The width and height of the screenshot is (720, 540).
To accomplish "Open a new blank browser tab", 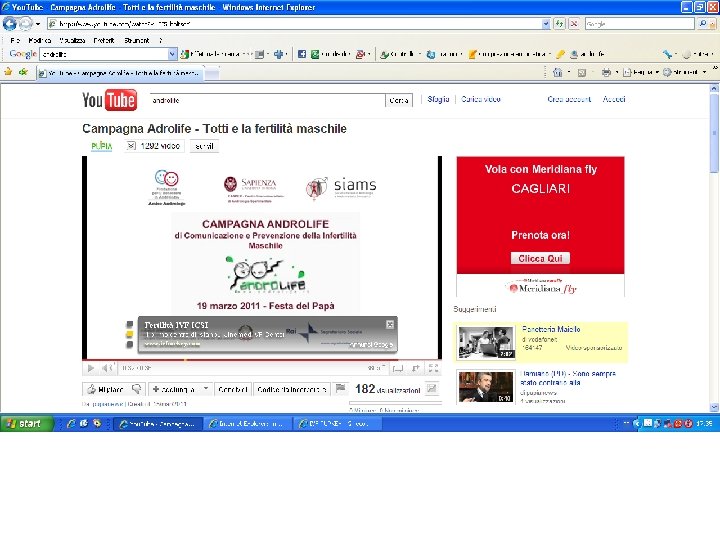I will [x=211, y=73].
